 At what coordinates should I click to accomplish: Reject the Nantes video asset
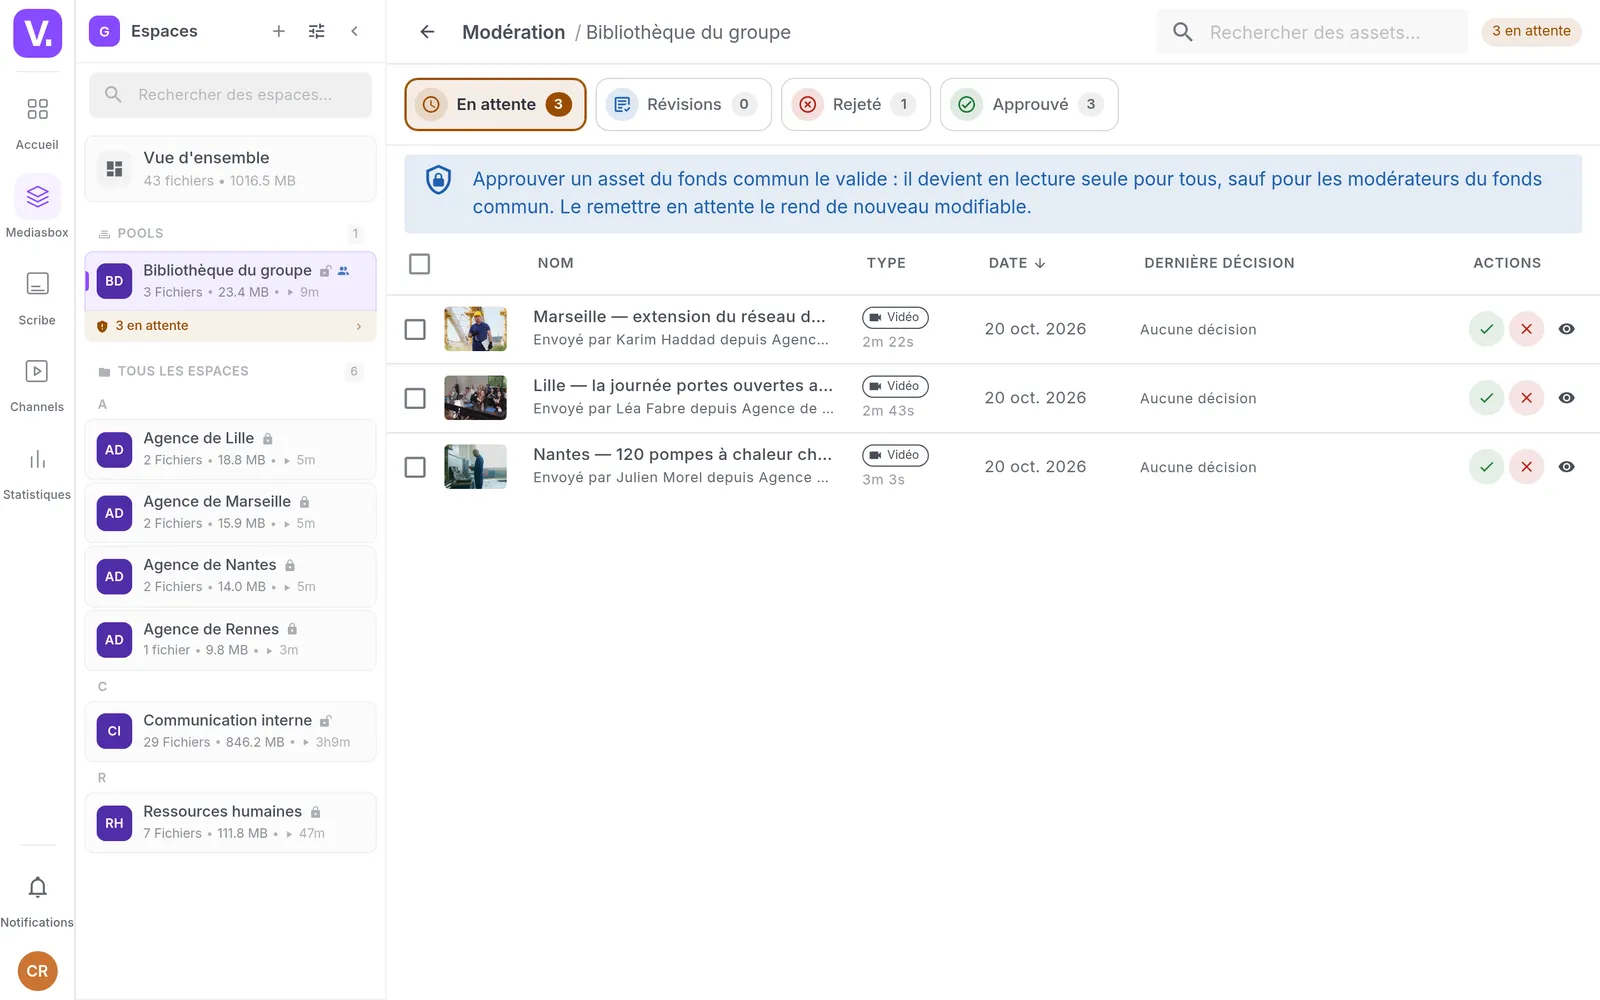click(x=1526, y=467)
